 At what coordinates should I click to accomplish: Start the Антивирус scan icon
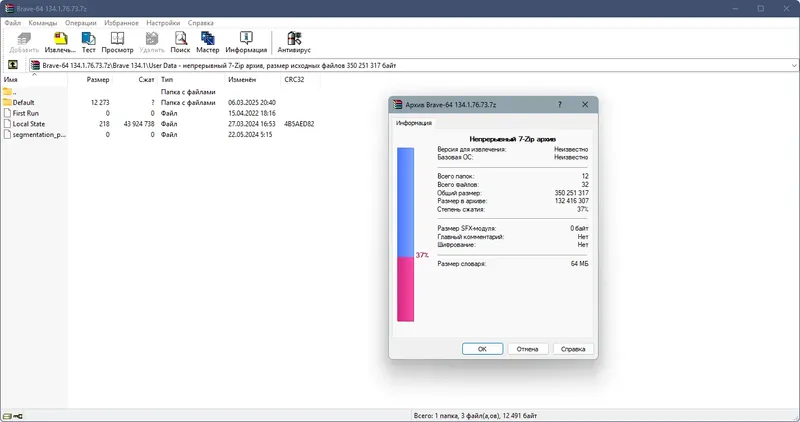coord(294,39)
